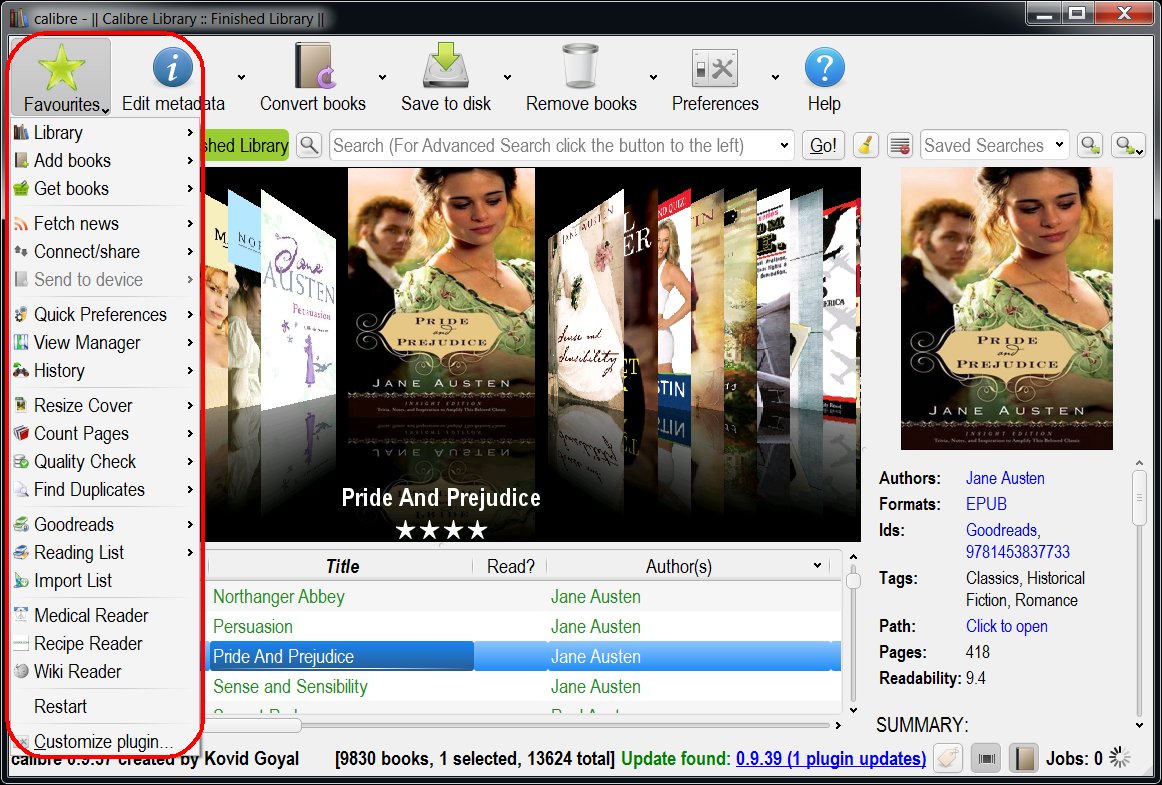Open the Author(s) column header dropdown
The width and height of the screenshot is (1162, 785).
(817, 566)
